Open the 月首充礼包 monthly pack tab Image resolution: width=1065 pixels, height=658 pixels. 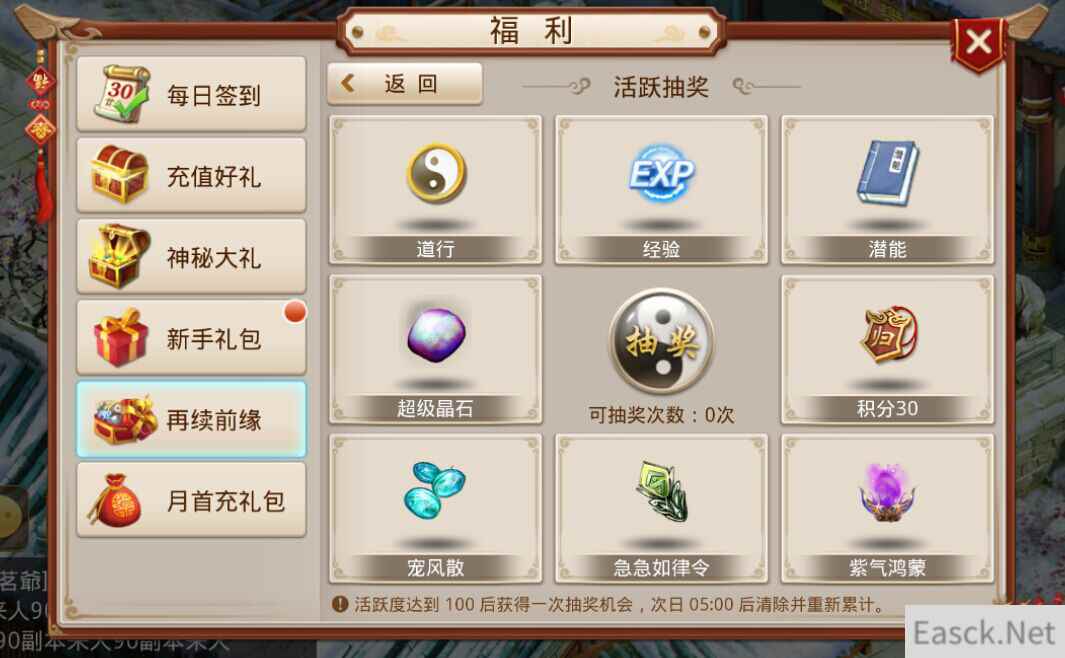point(192,500)
